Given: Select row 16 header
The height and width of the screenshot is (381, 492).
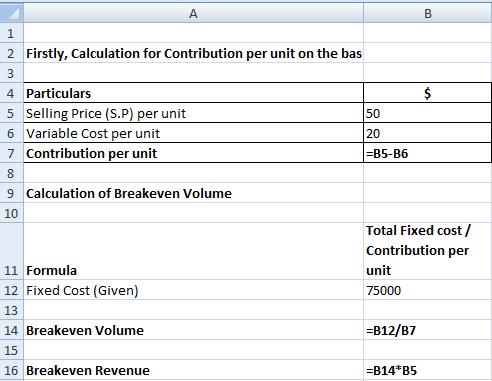Looking at the screenshot, I should pyautogui.click(x=12, y=370).
